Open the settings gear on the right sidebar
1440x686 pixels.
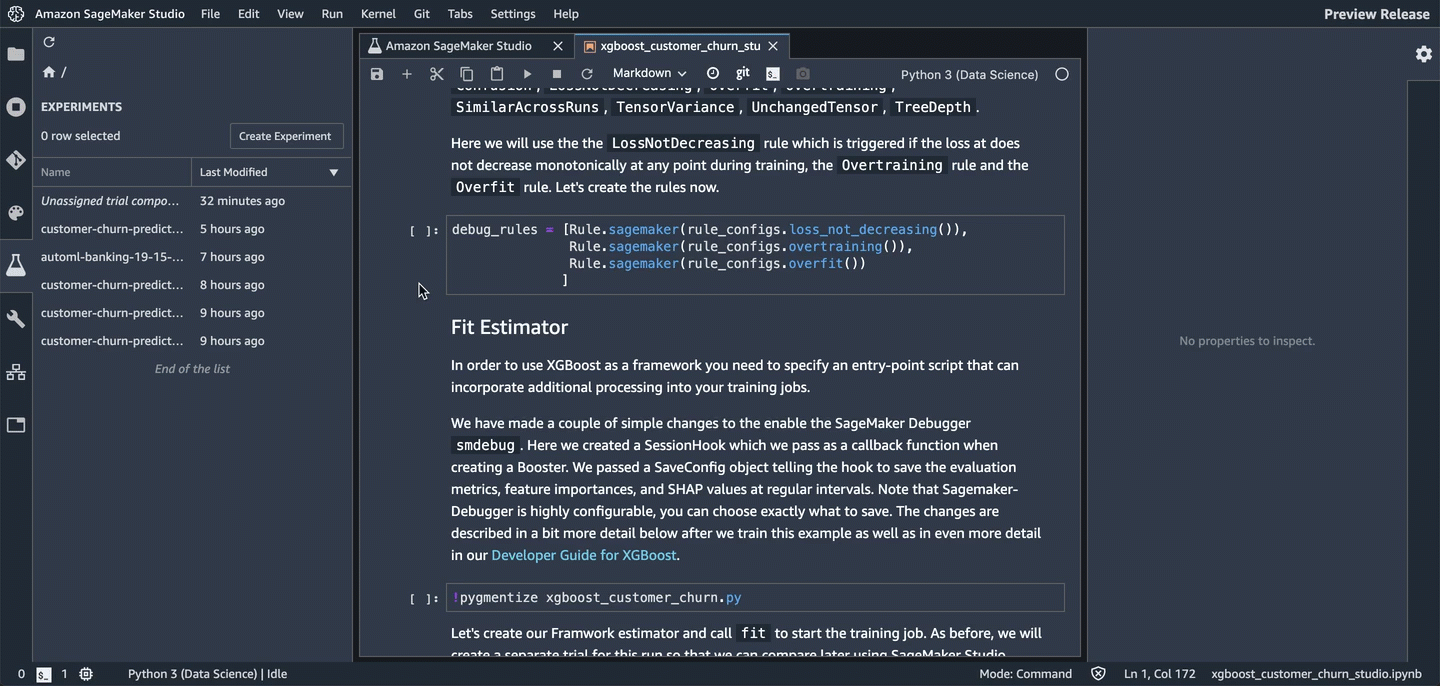(x=1424, y=54)
